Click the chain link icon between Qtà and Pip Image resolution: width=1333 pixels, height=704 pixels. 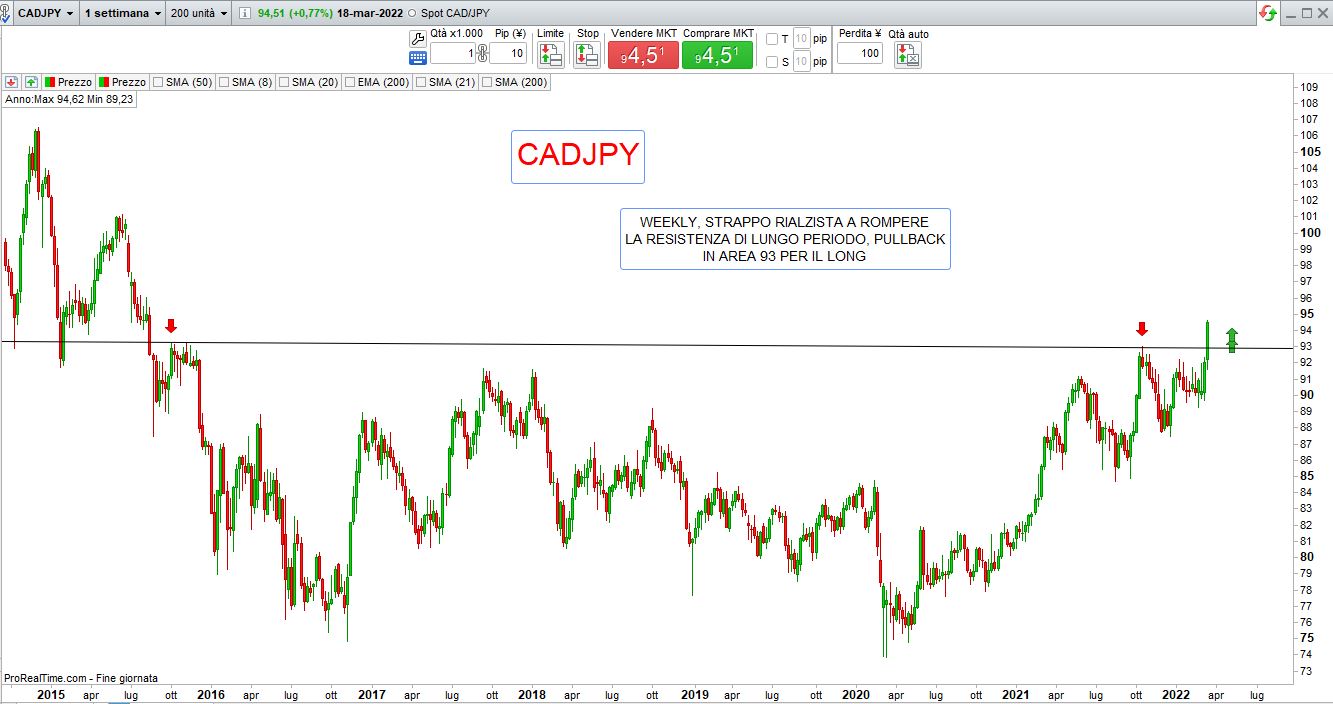click(481, 54)
